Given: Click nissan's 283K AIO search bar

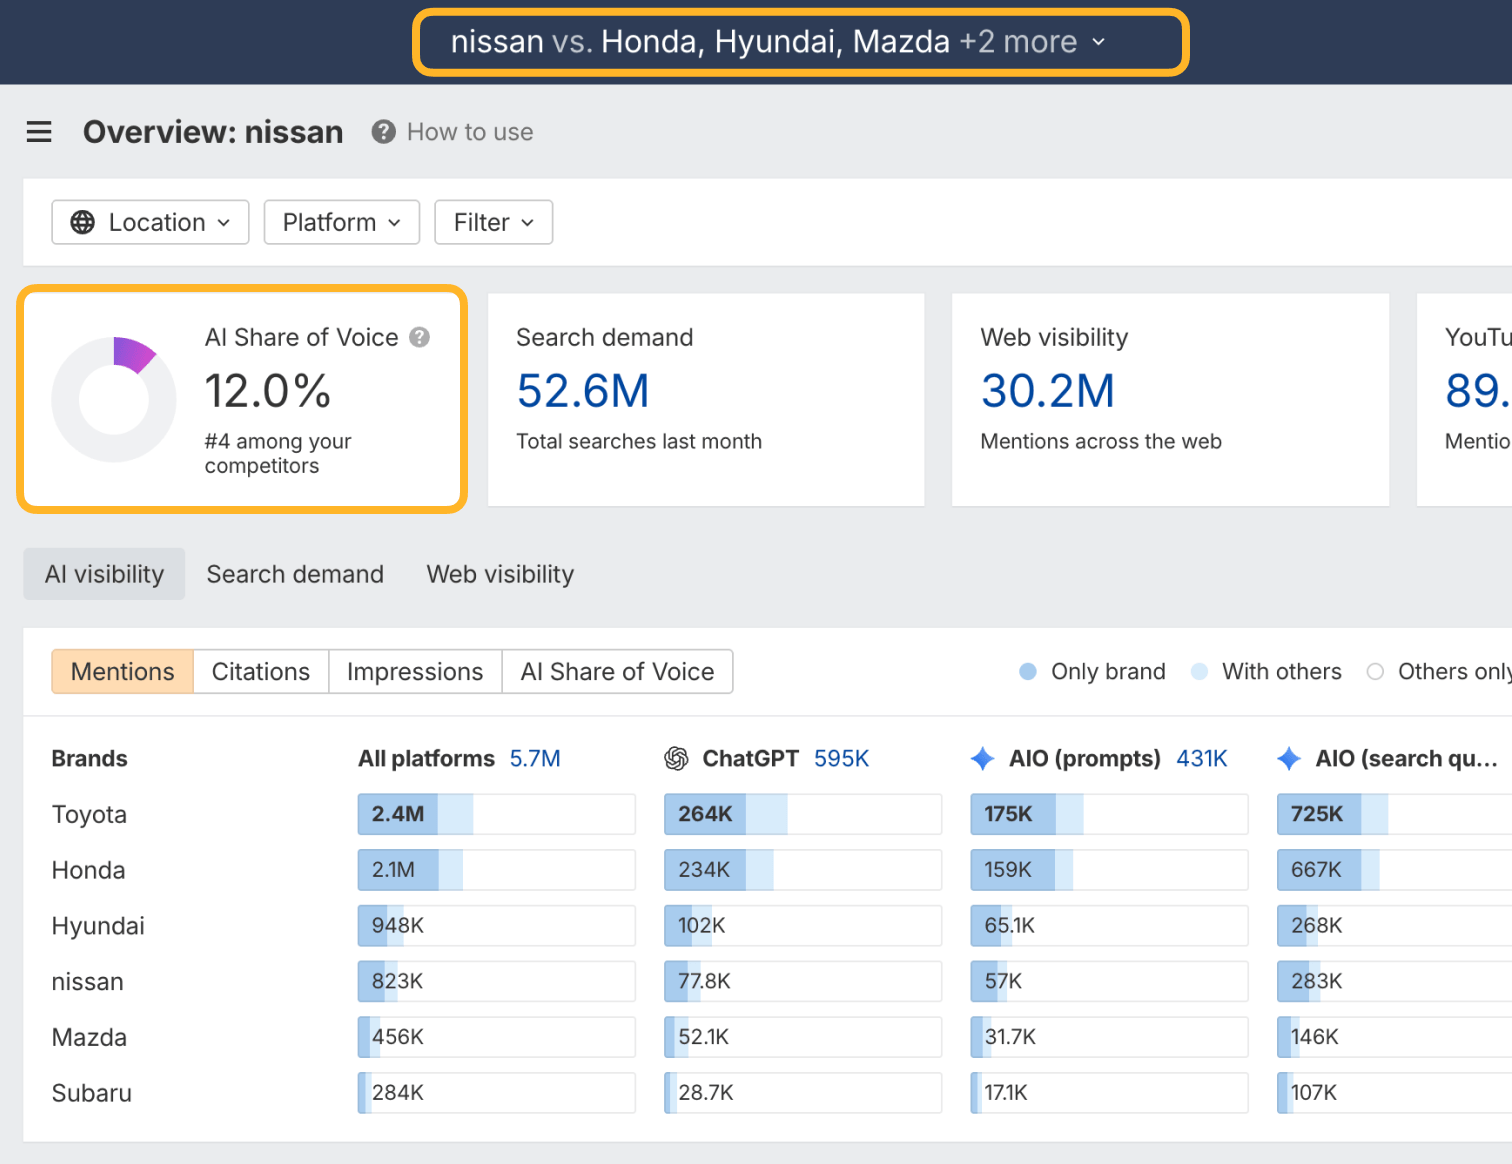Looking at the screenshot, I should pos(1394,981).
